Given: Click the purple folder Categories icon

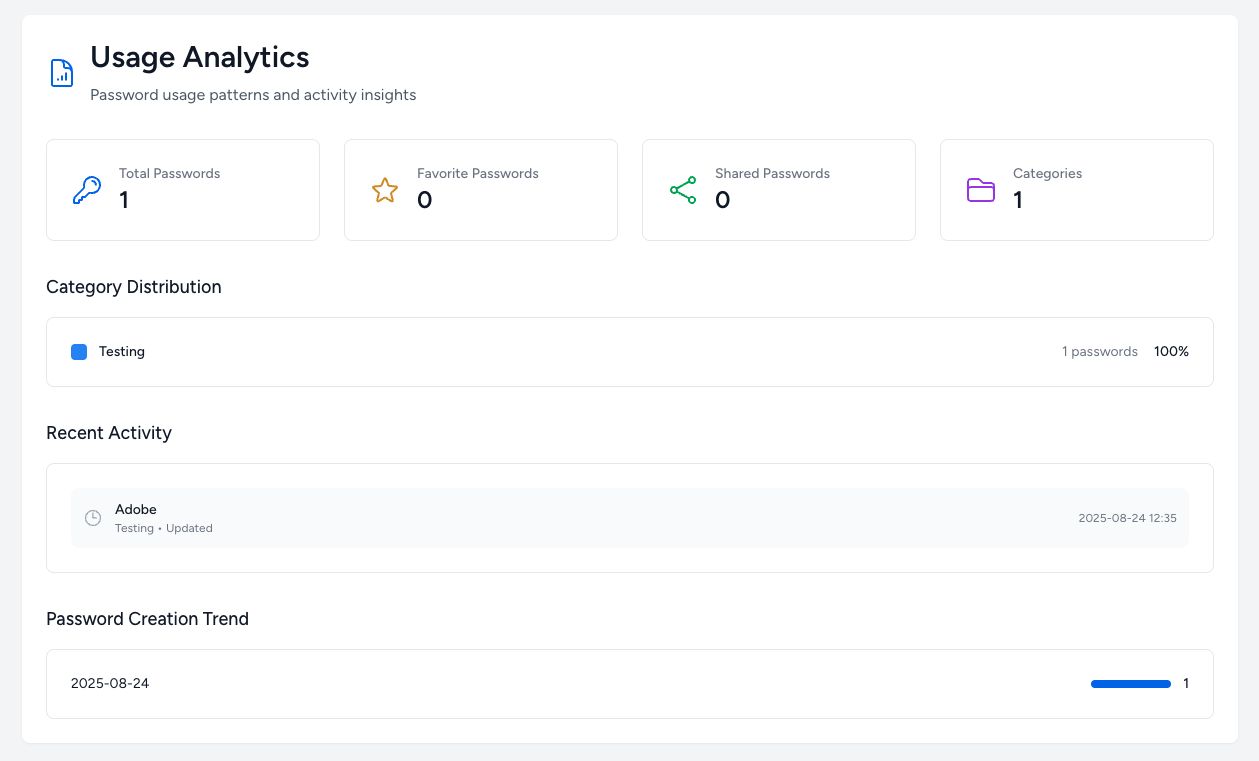Looking at the screenshot, I should click(x=981, y=190).
